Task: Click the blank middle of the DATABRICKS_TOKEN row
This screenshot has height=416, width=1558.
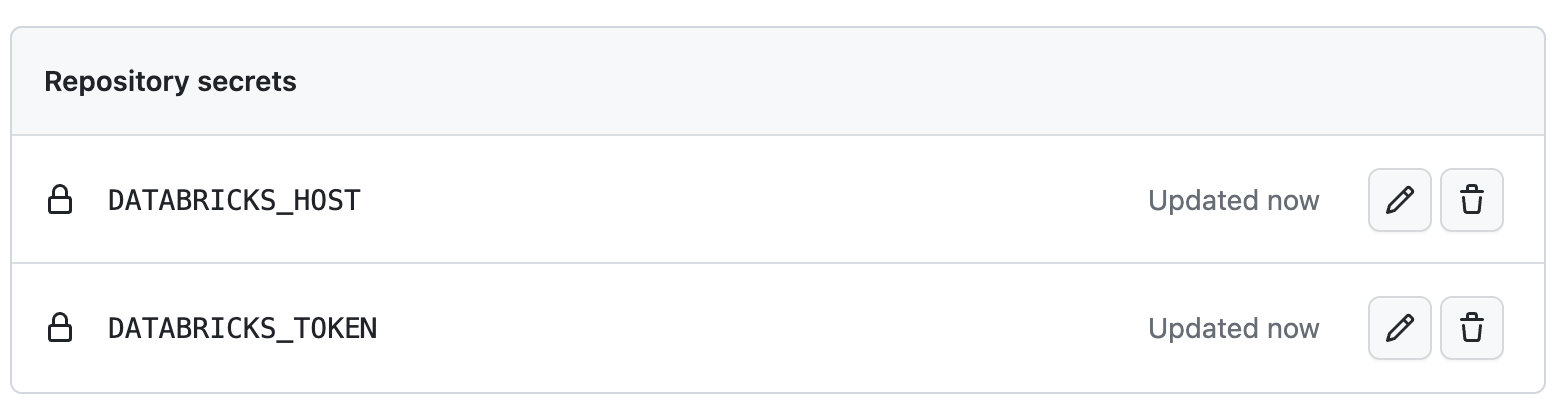Action: [x=750, y=328]
